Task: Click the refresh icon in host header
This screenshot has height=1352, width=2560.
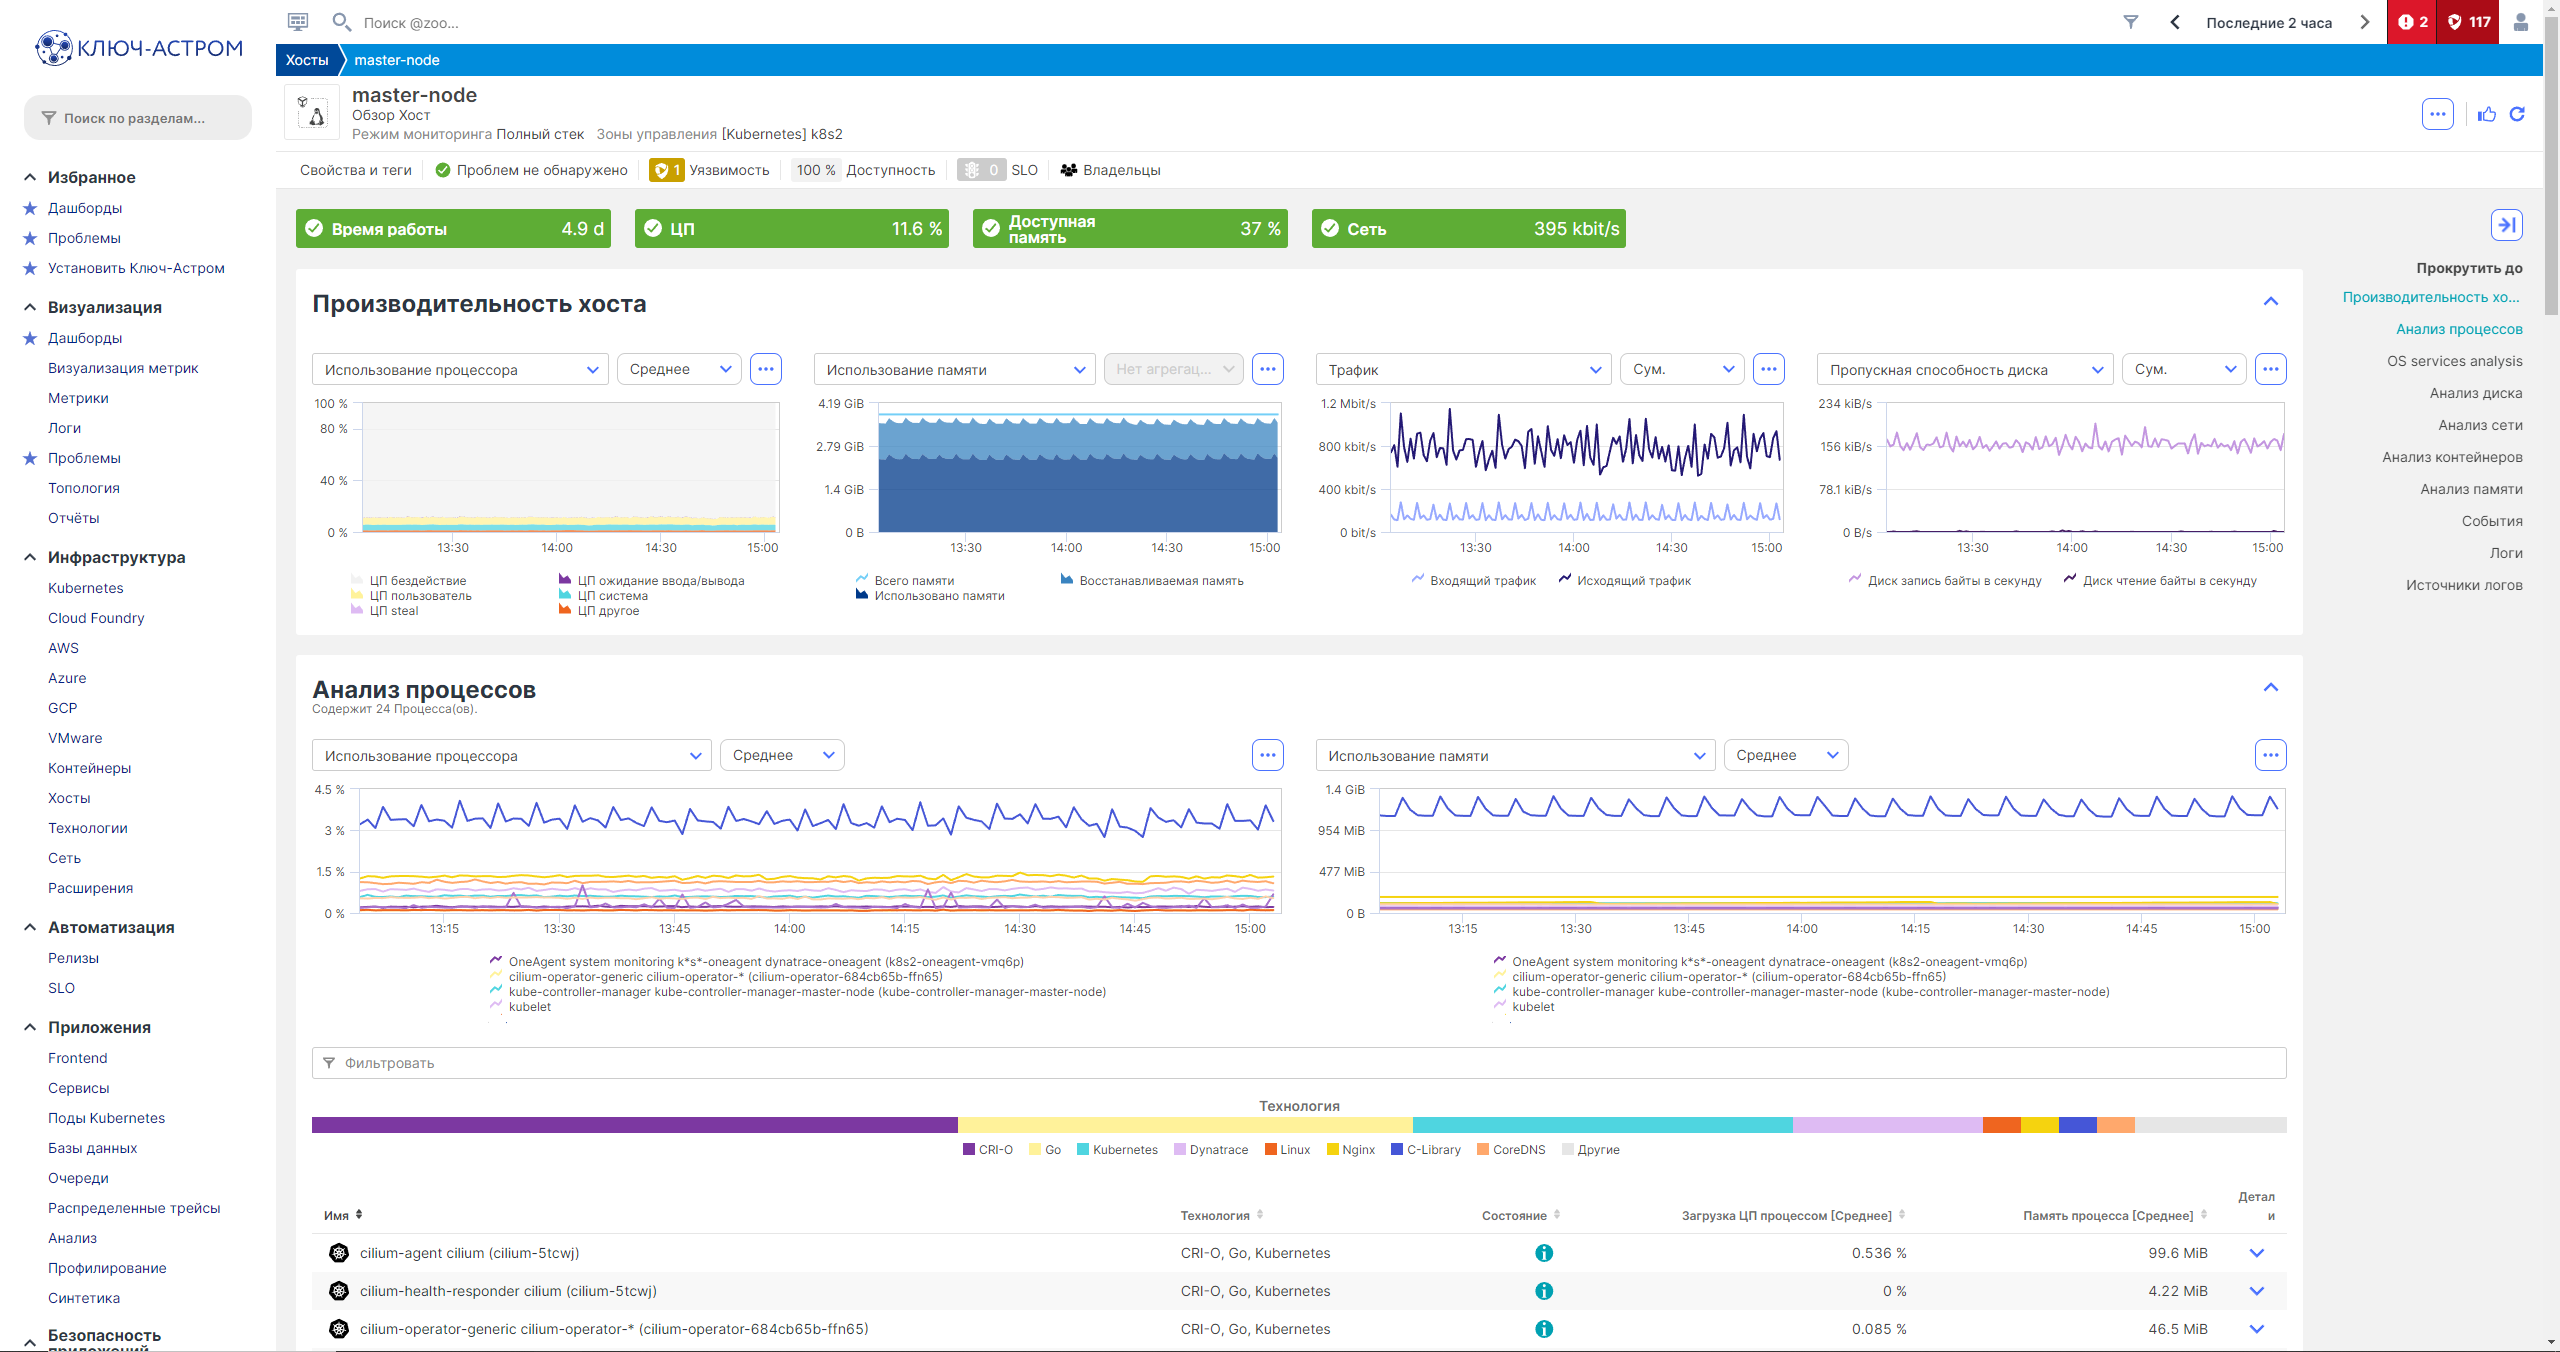Action: tap(2517, 114)
